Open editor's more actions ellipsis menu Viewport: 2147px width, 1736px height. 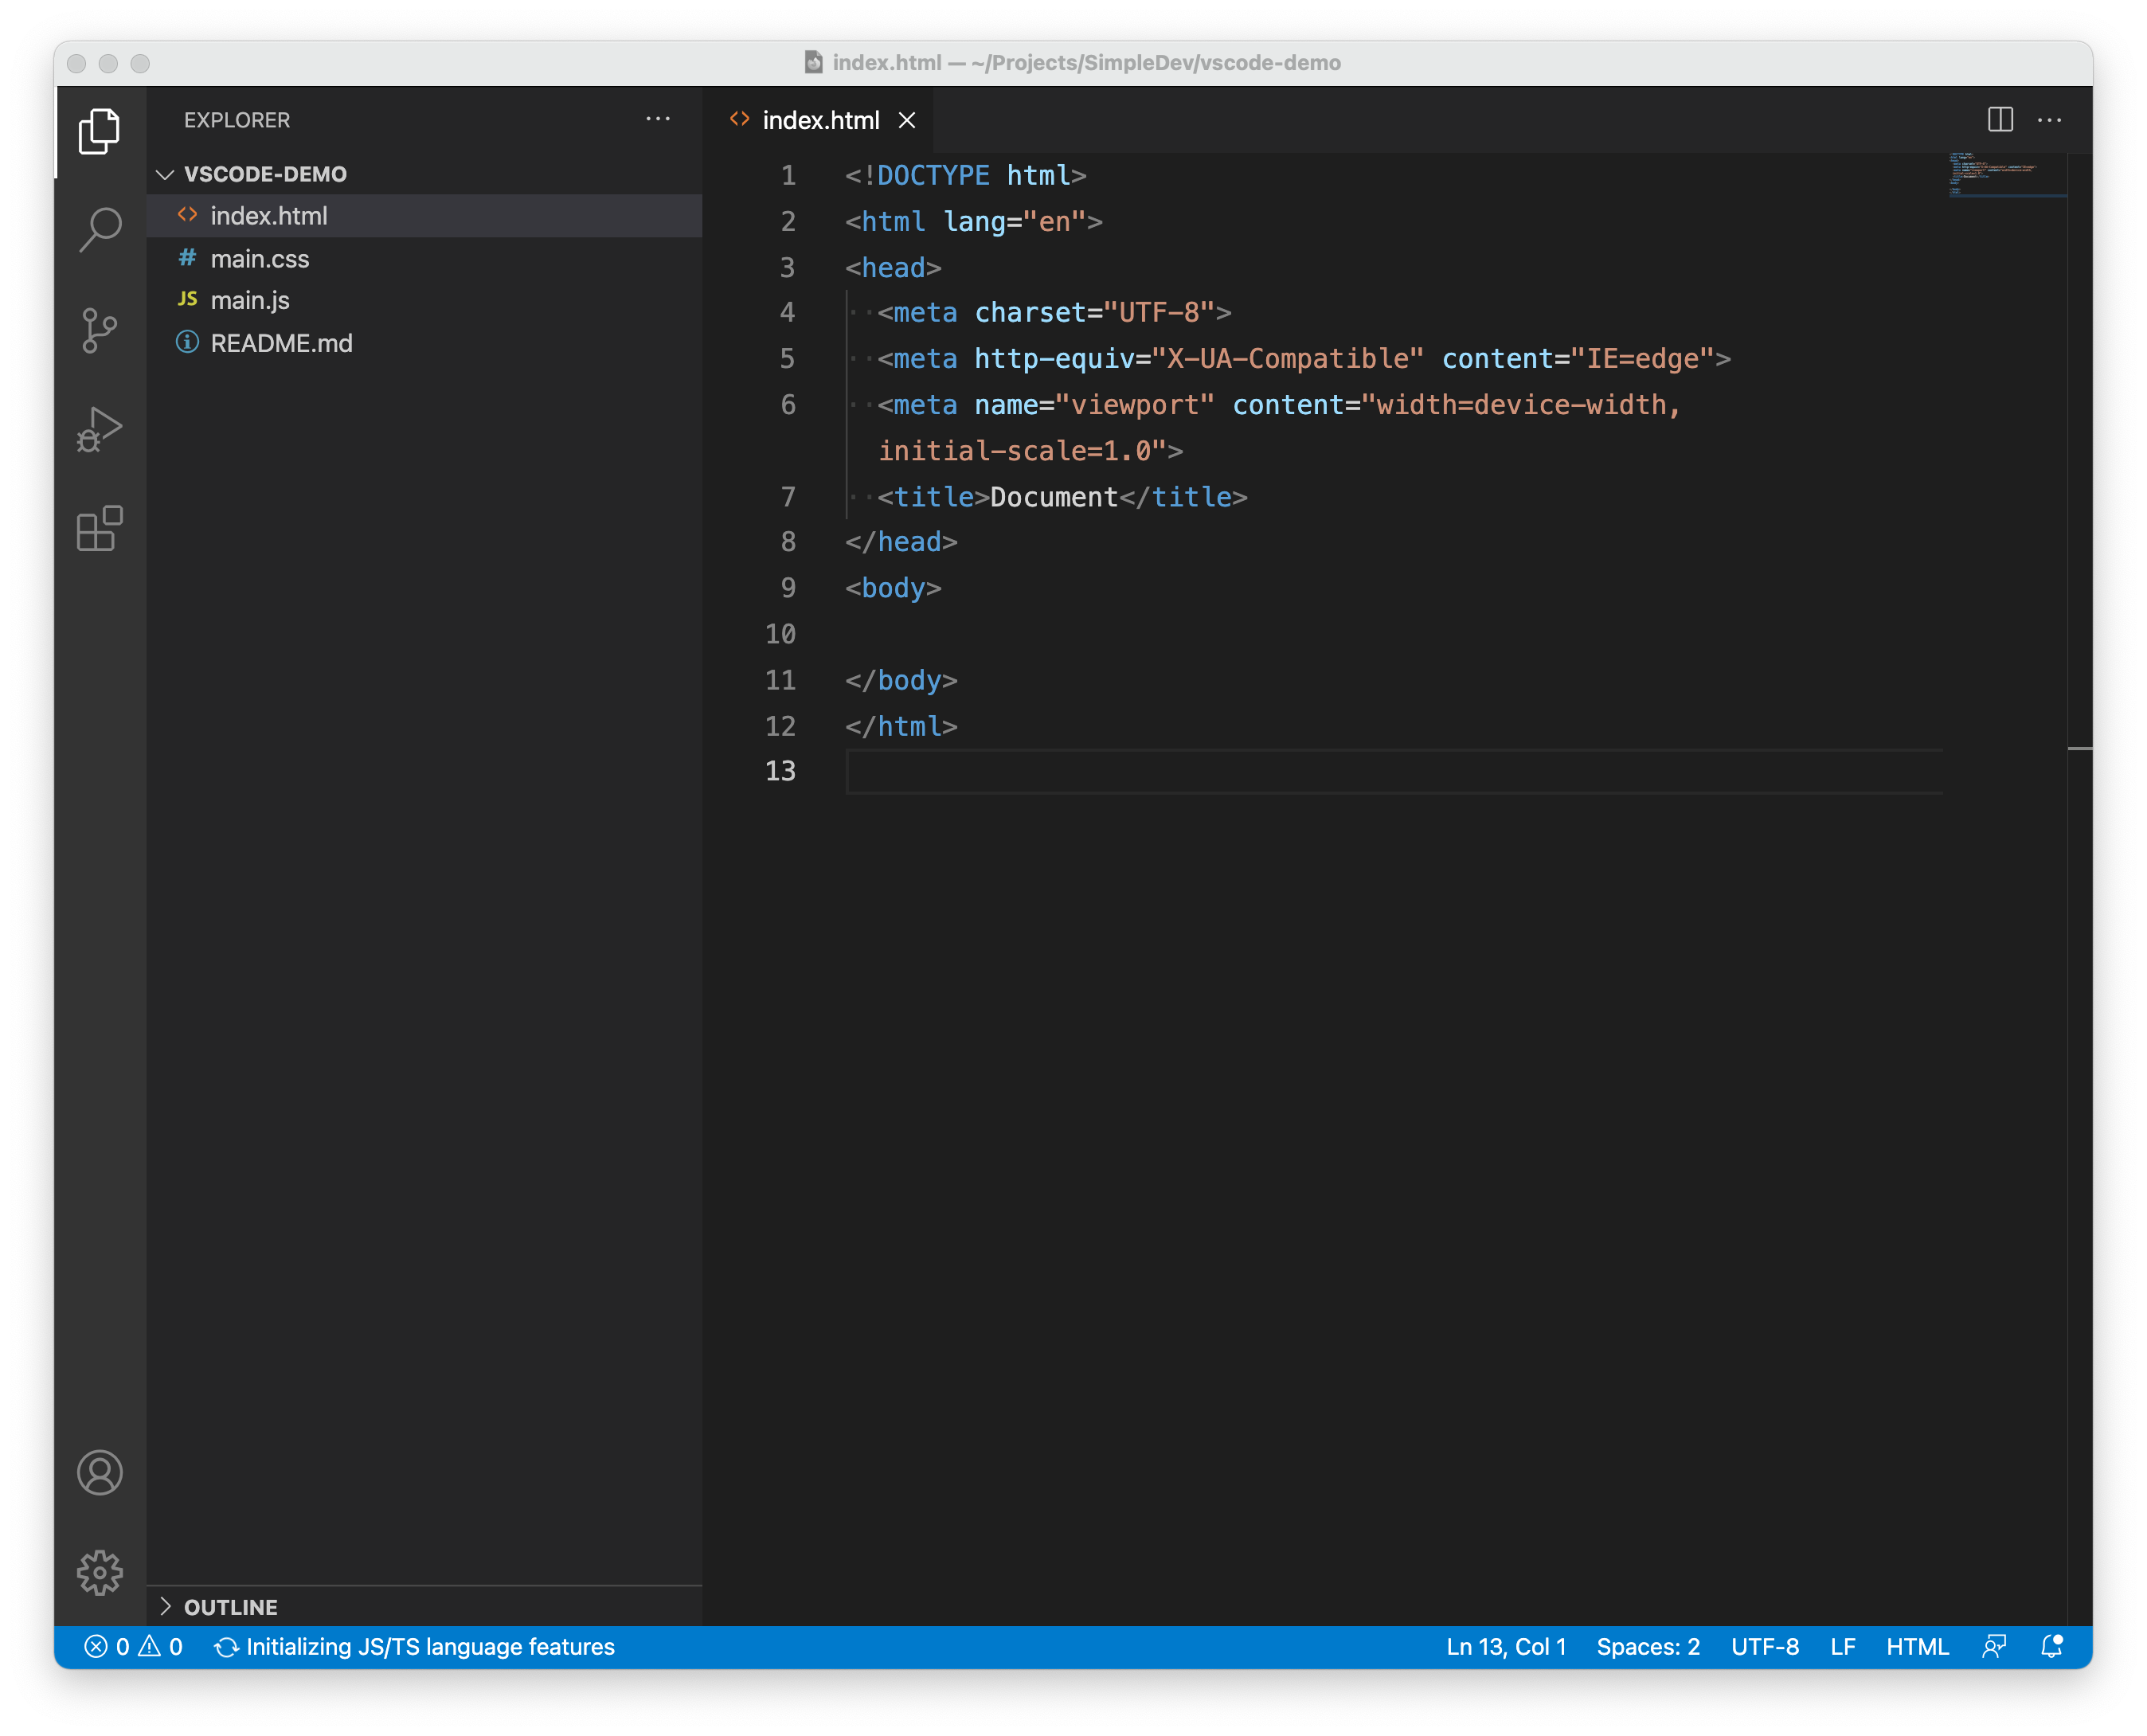2049,120
